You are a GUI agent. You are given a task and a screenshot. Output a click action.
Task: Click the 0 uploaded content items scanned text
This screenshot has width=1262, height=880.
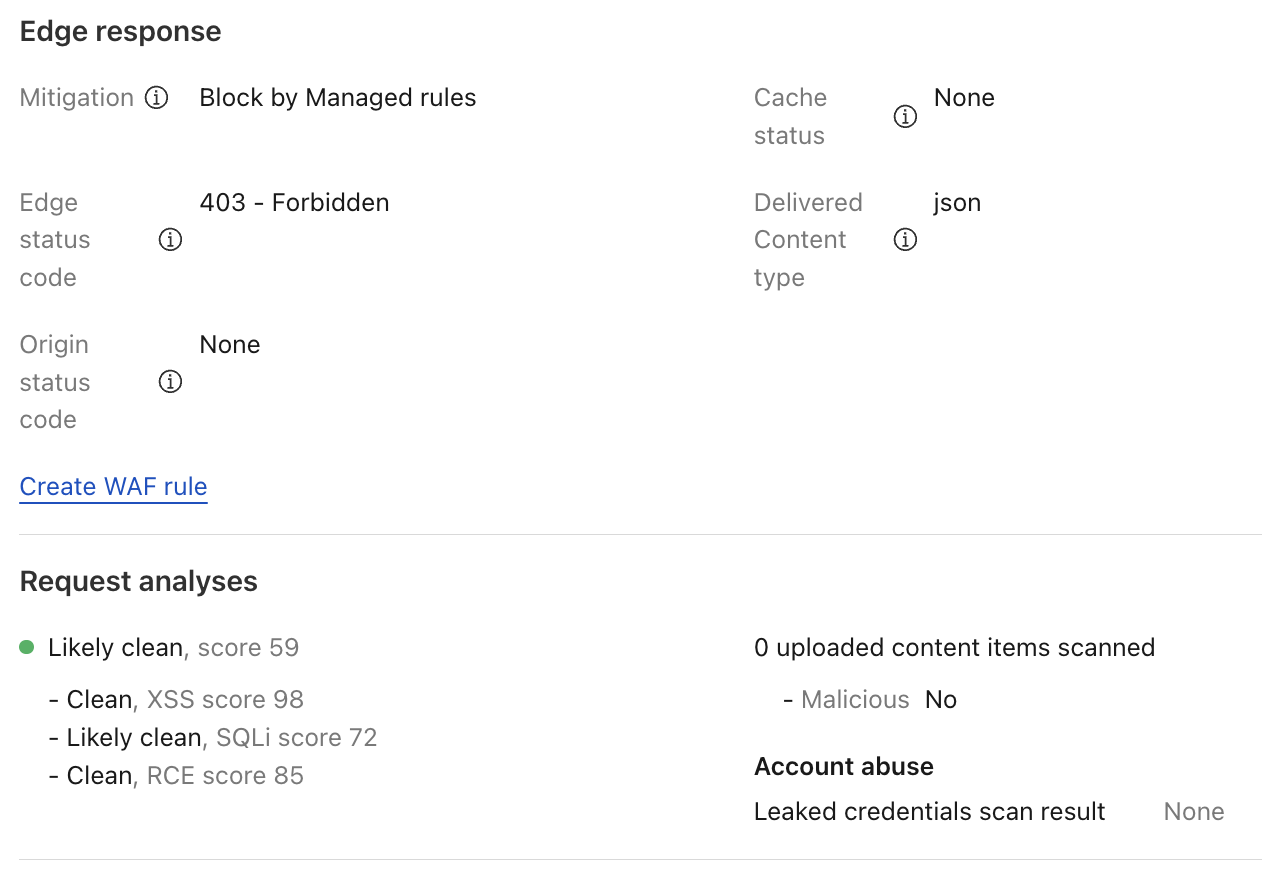click(954, 648)
